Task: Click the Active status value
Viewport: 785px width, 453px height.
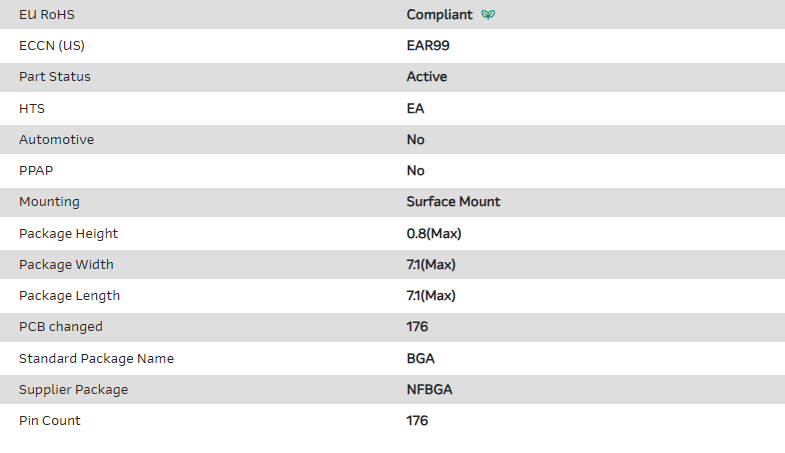Action: pyautogui.click(x=427, y=77)
